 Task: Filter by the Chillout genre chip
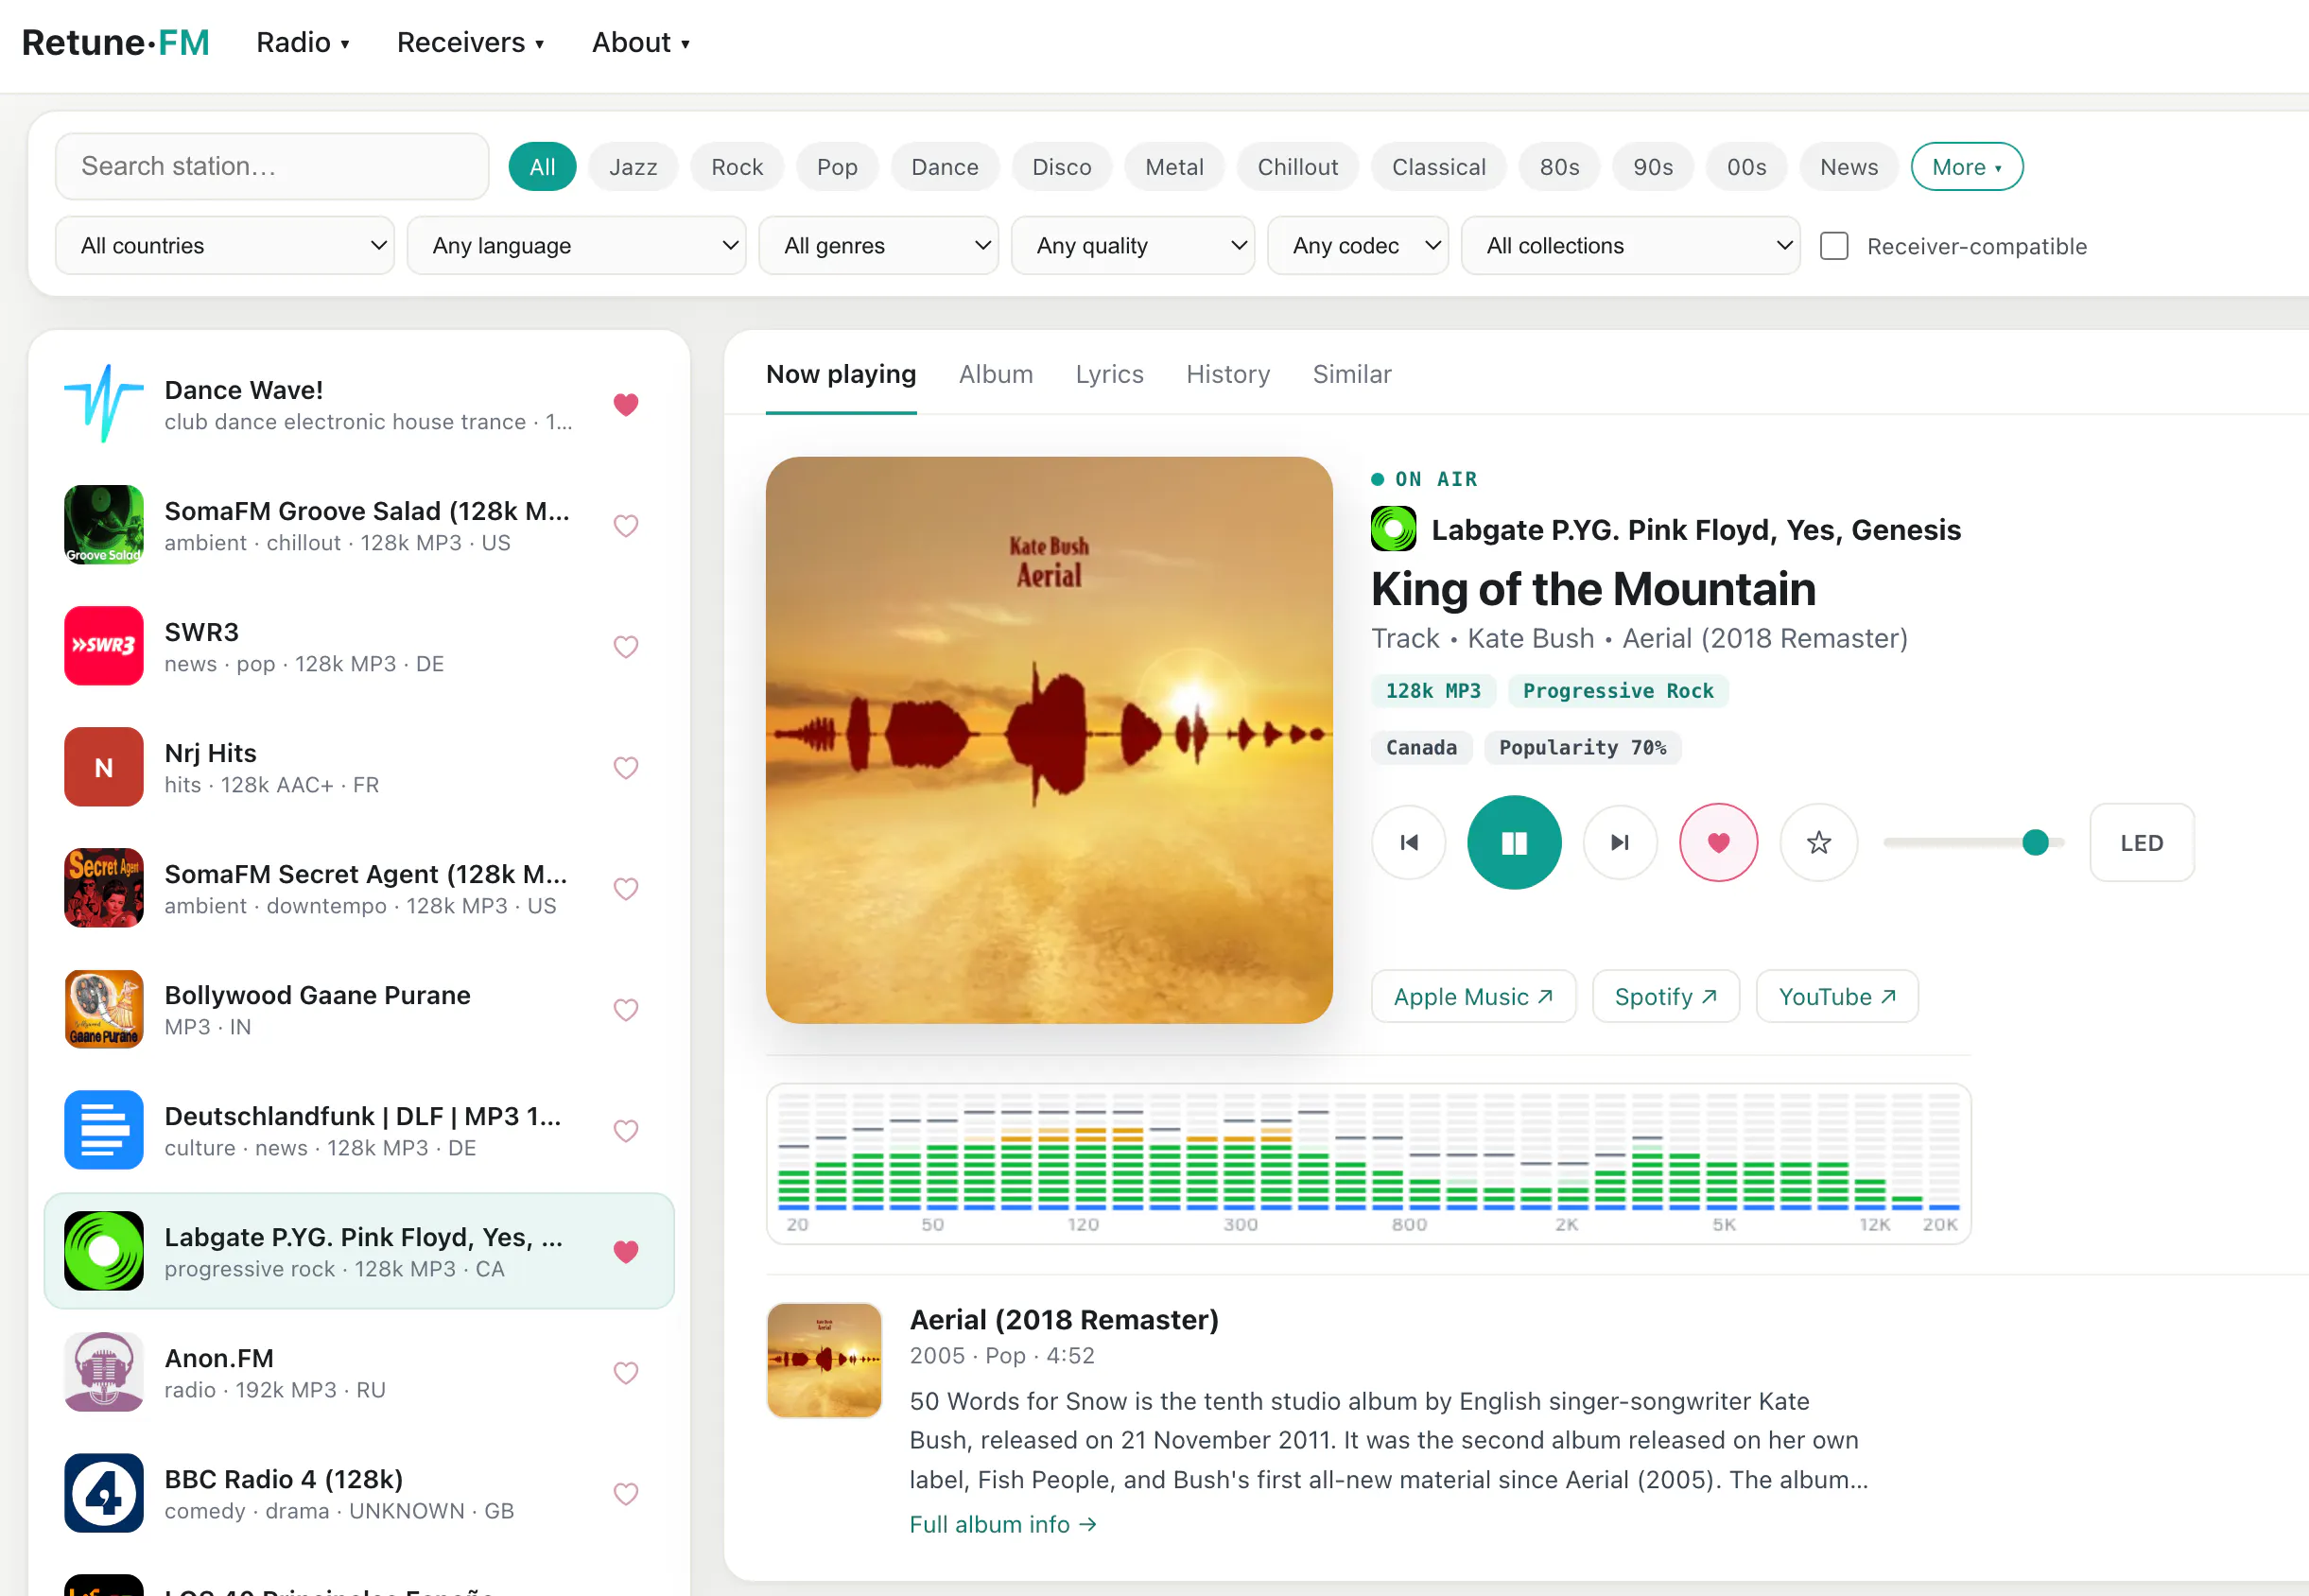pyautogui.click(x=1297, y=167)
